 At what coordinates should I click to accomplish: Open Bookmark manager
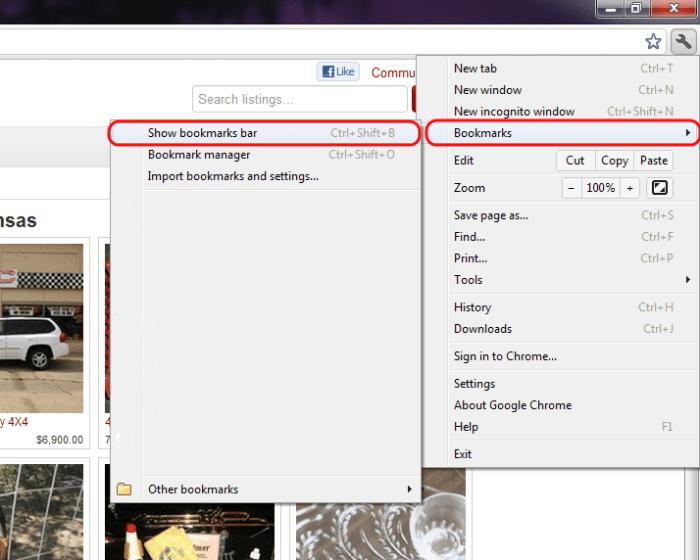tap(199, 155)
